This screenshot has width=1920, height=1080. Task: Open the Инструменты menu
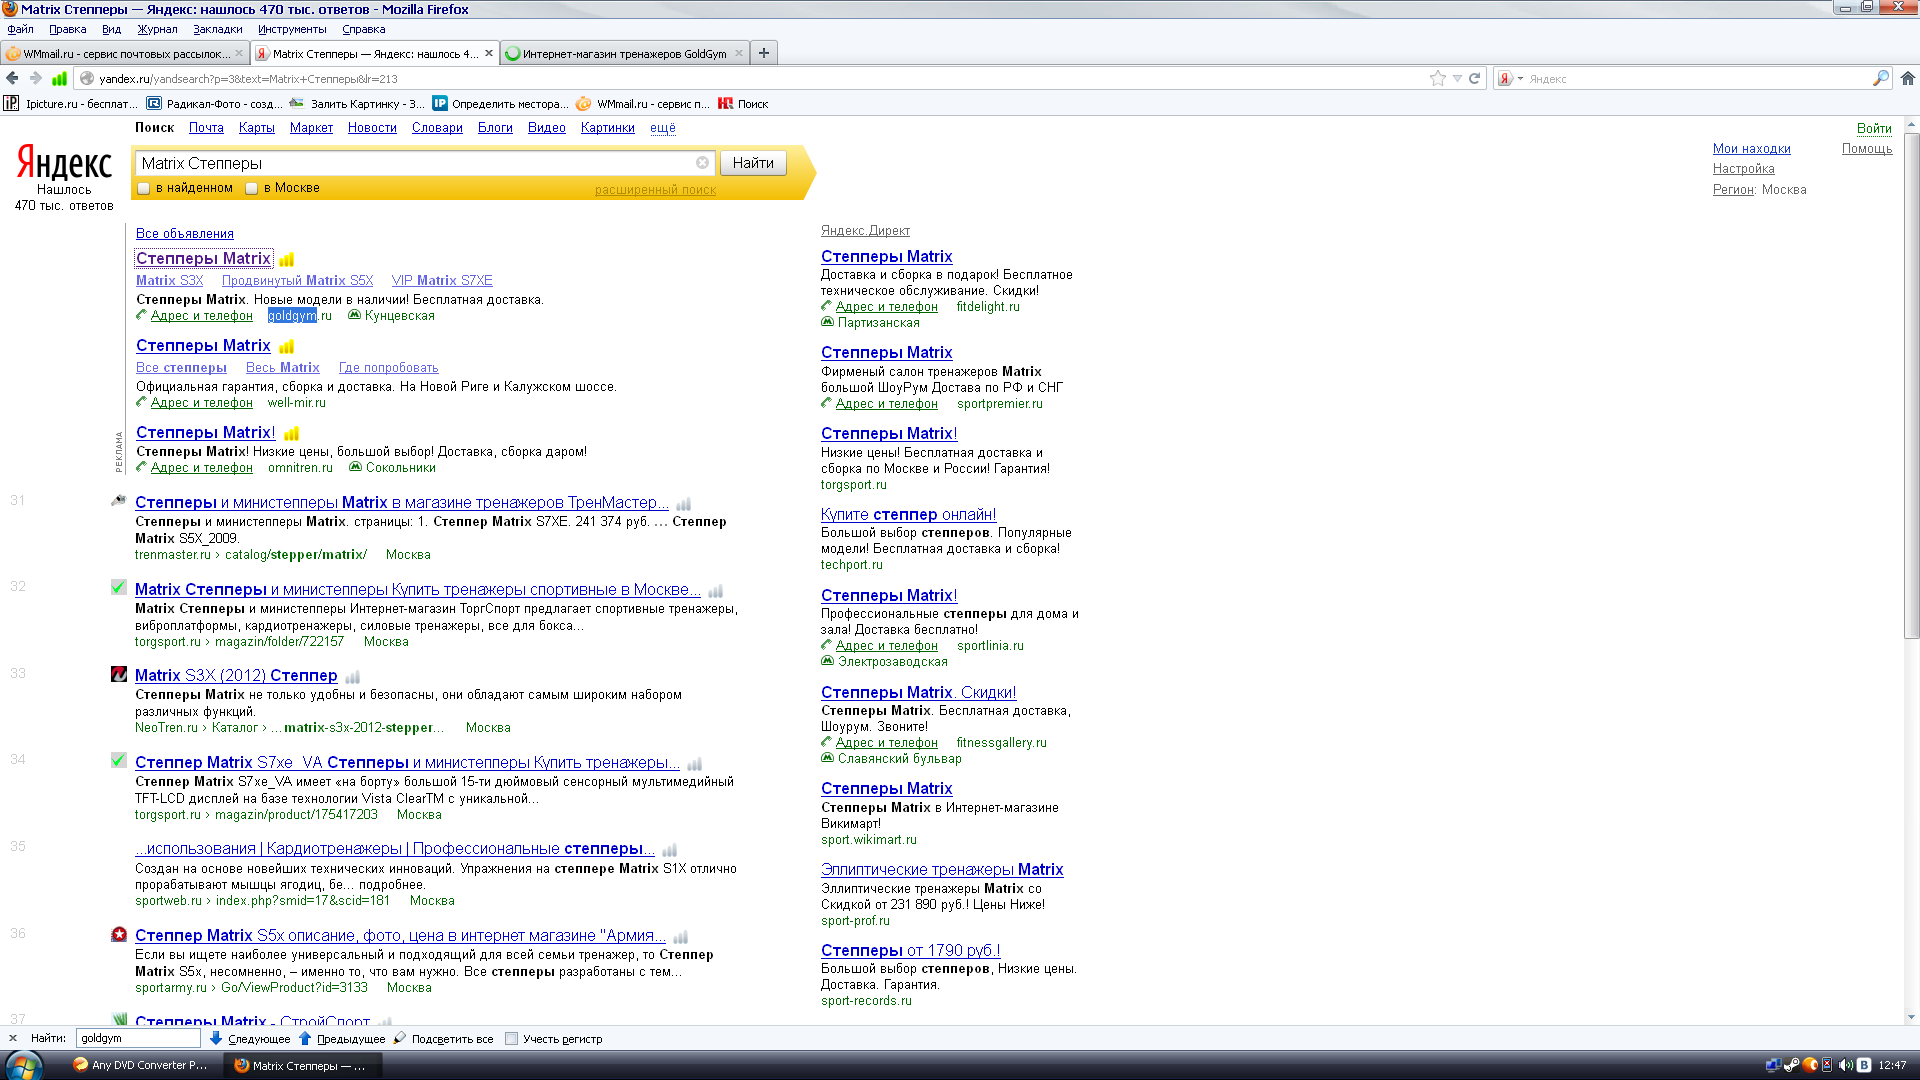[x=292, y=29]
